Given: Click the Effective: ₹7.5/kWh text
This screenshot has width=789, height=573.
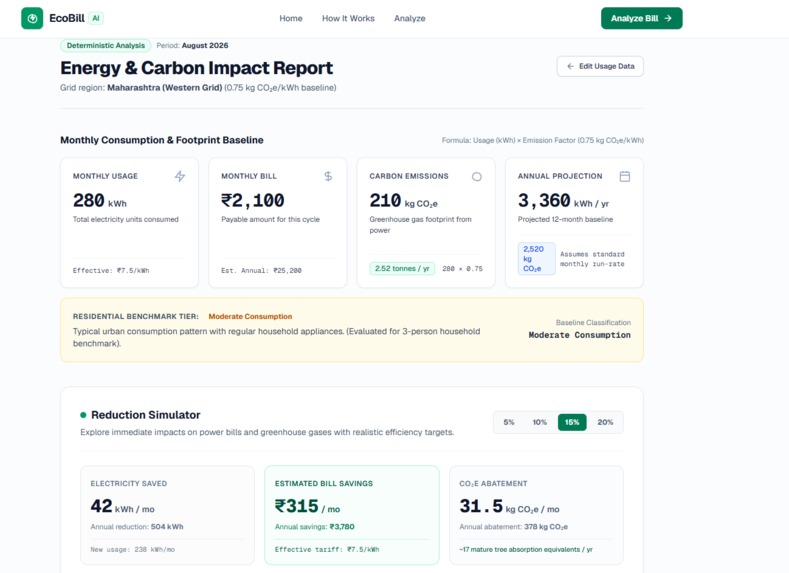Looking at the screenshot, I should [111, 271].
